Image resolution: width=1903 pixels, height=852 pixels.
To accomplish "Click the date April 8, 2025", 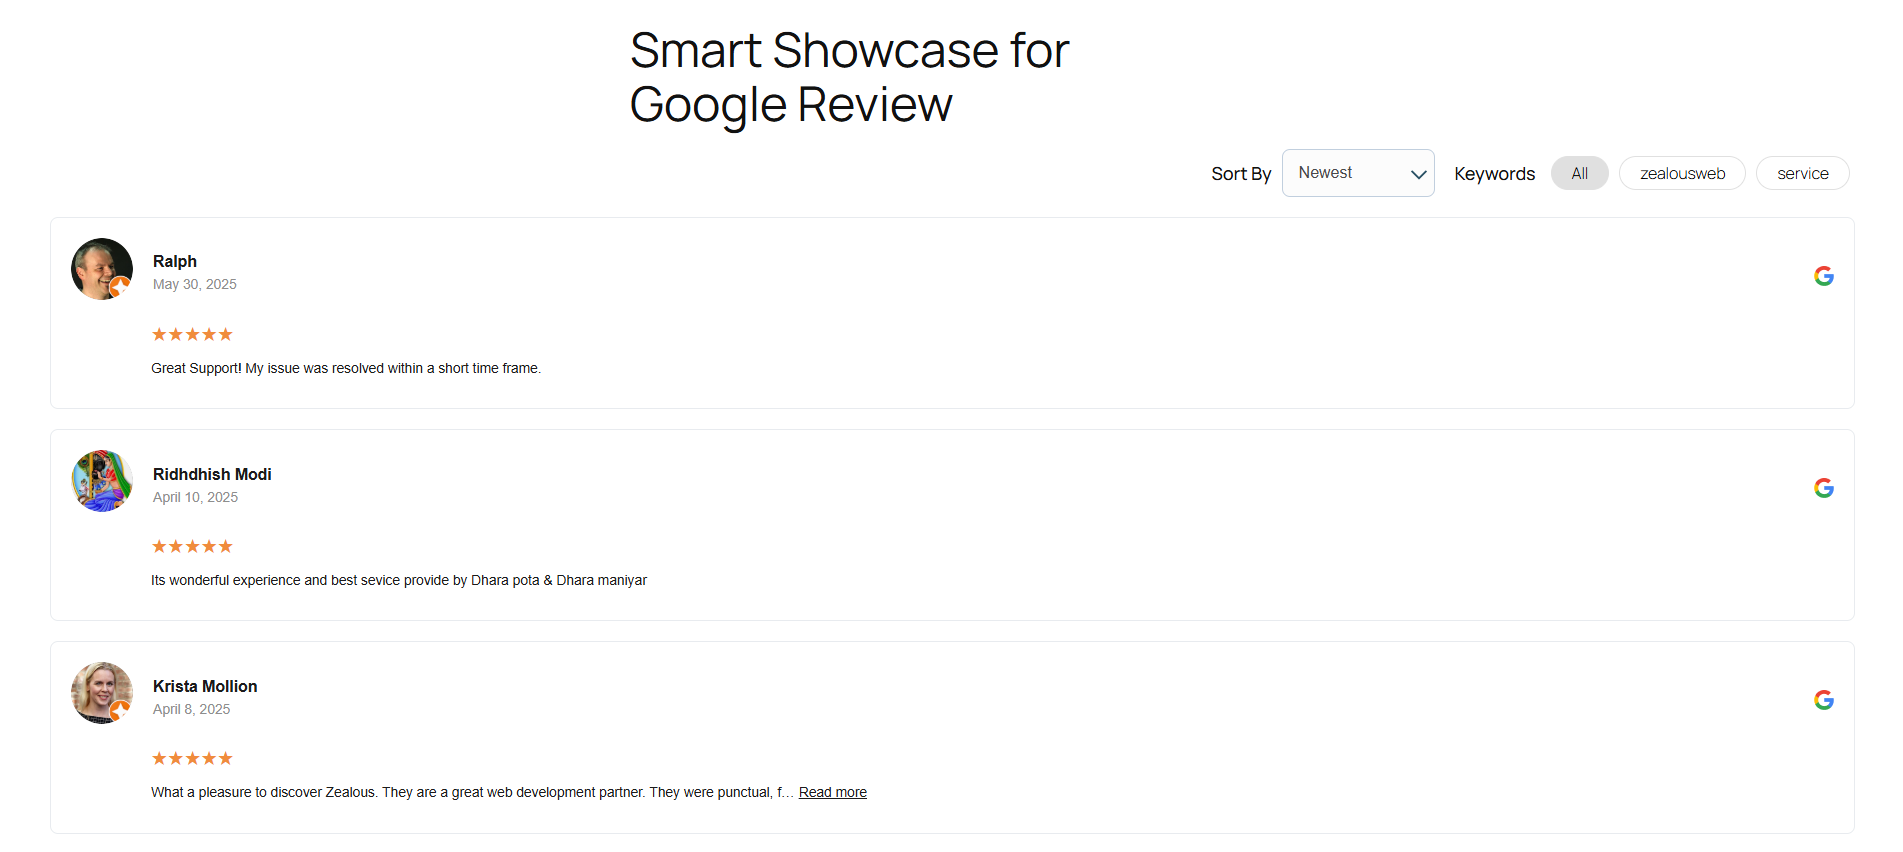I will (191, 709).
